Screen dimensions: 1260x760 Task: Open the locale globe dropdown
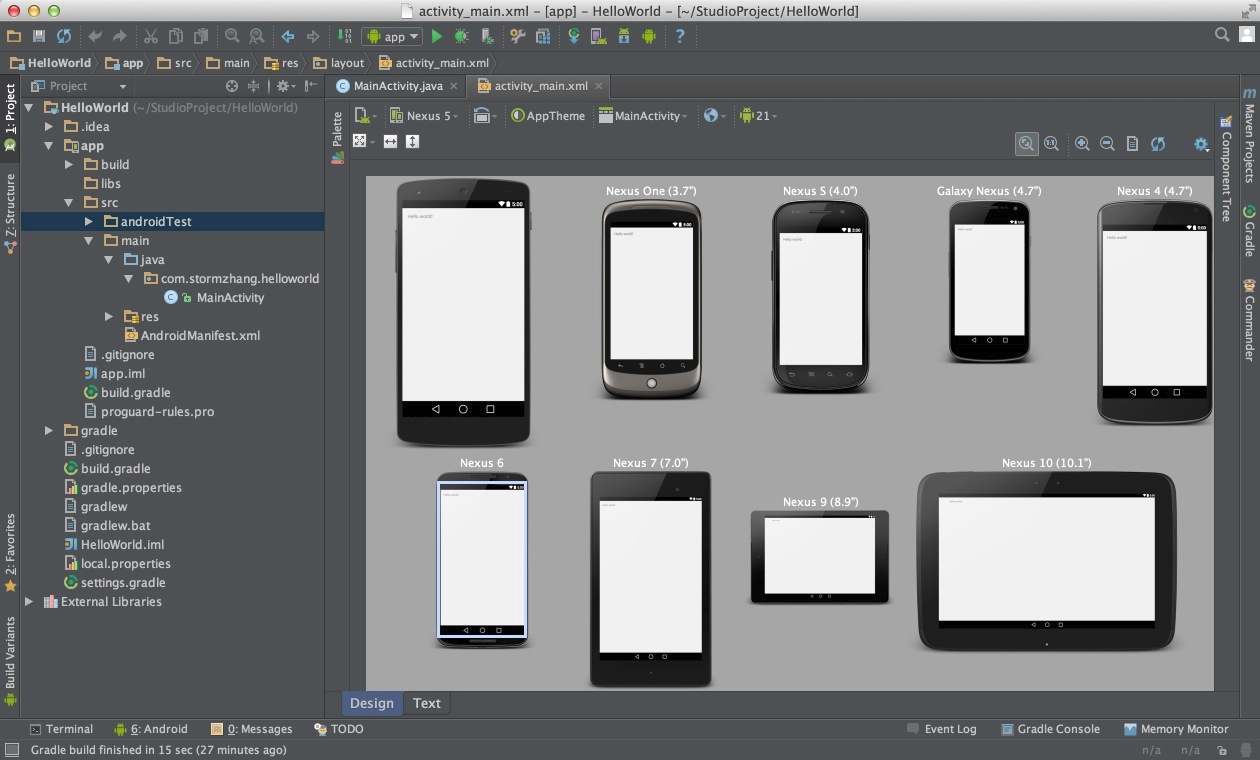tap(714, 116)
